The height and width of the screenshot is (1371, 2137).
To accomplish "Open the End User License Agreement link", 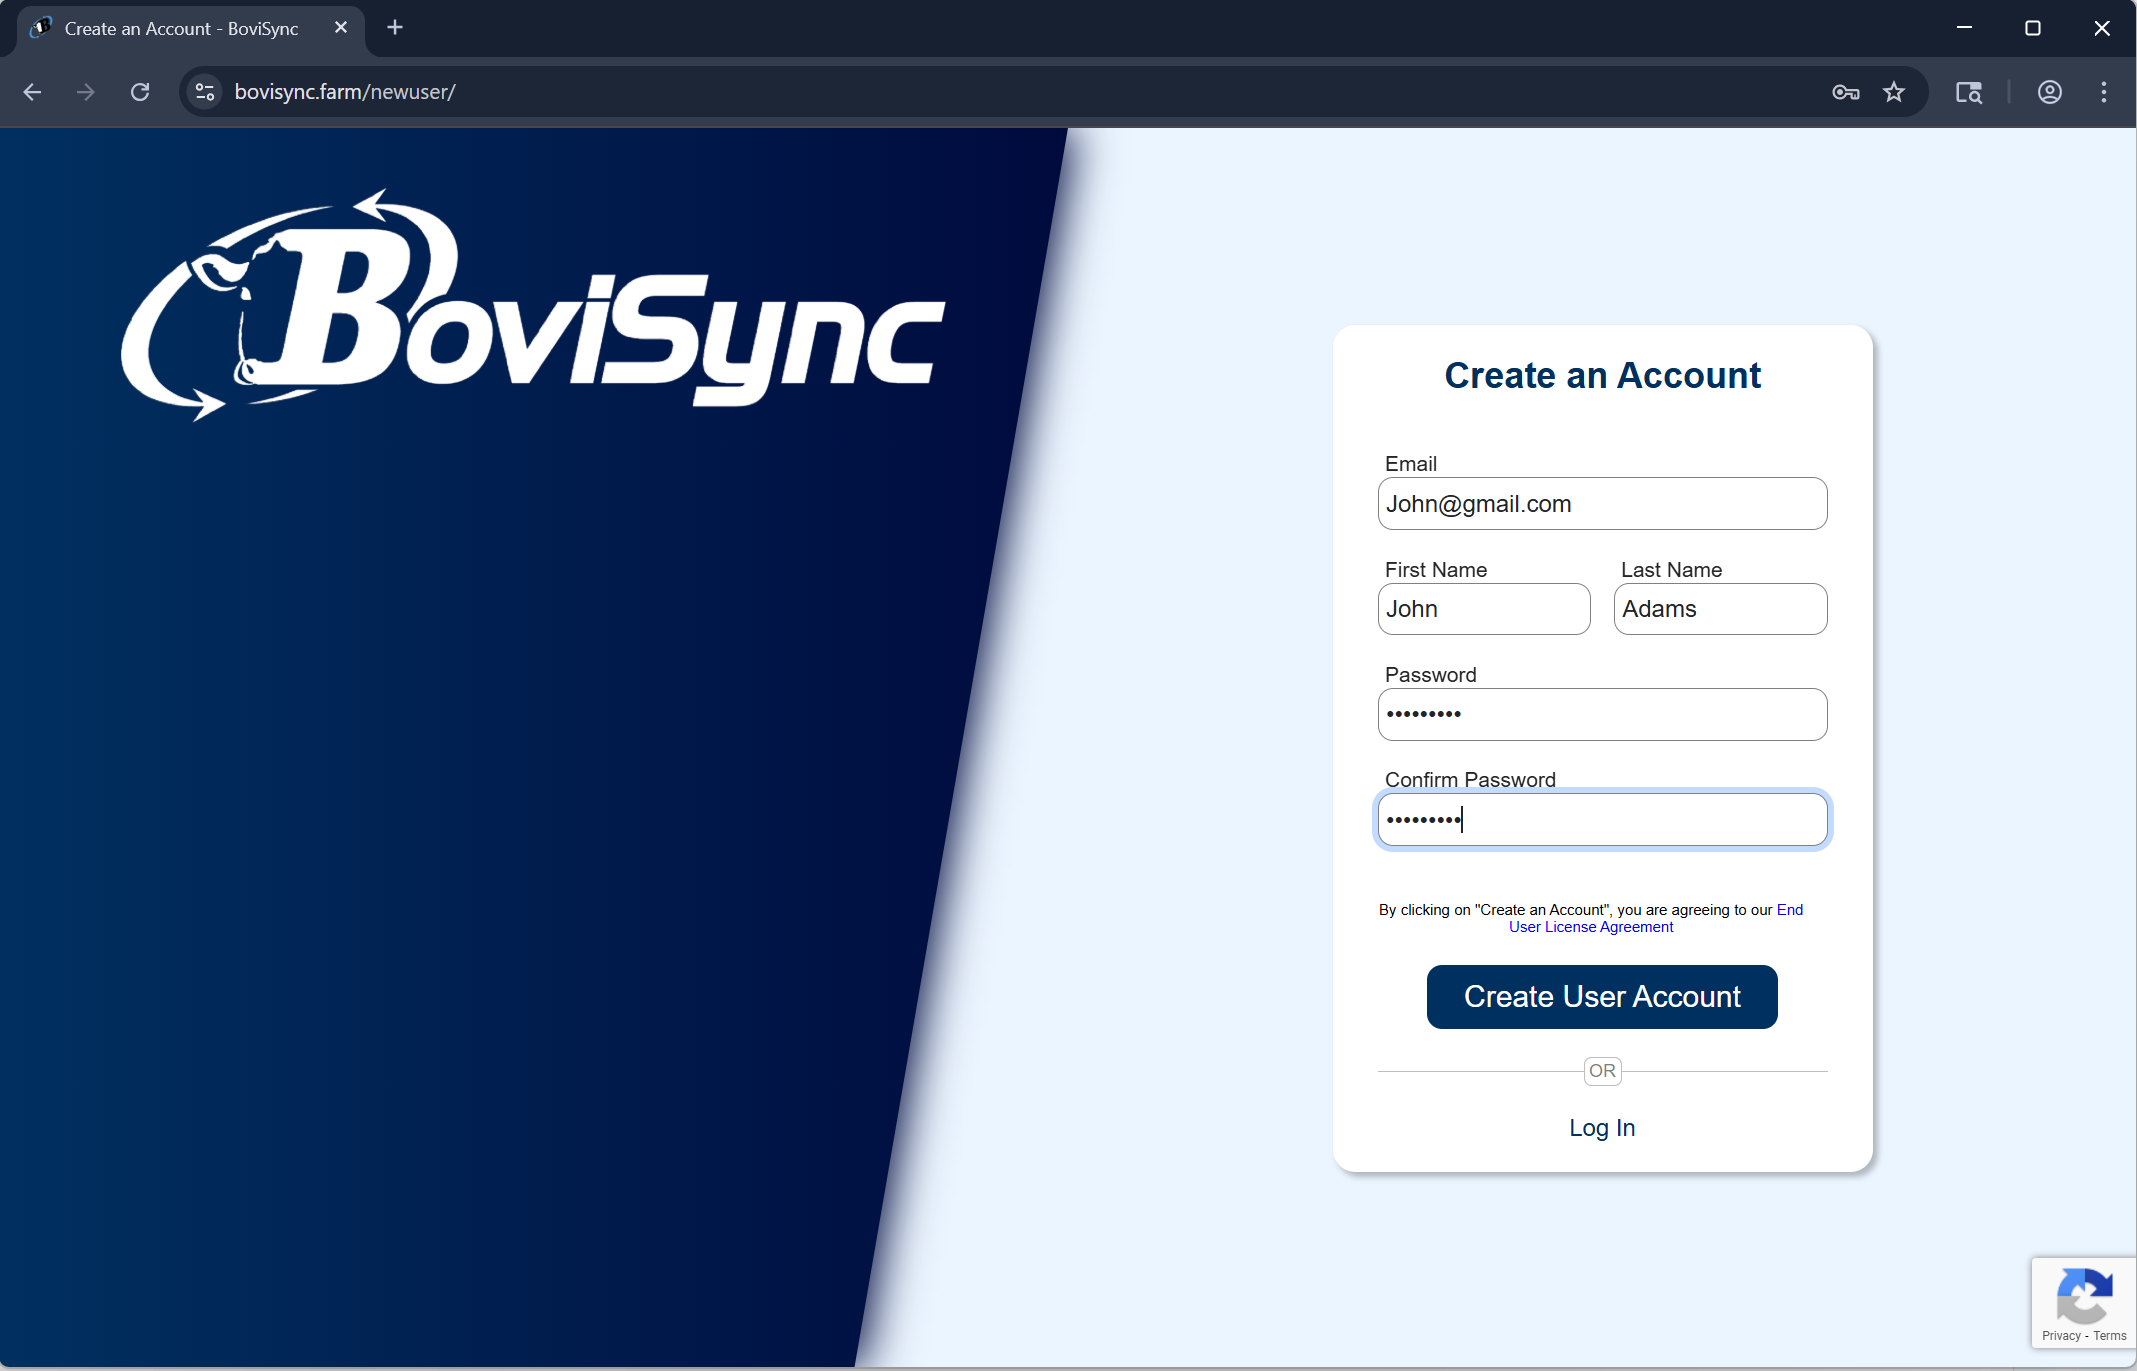I will click(1591, 927).
